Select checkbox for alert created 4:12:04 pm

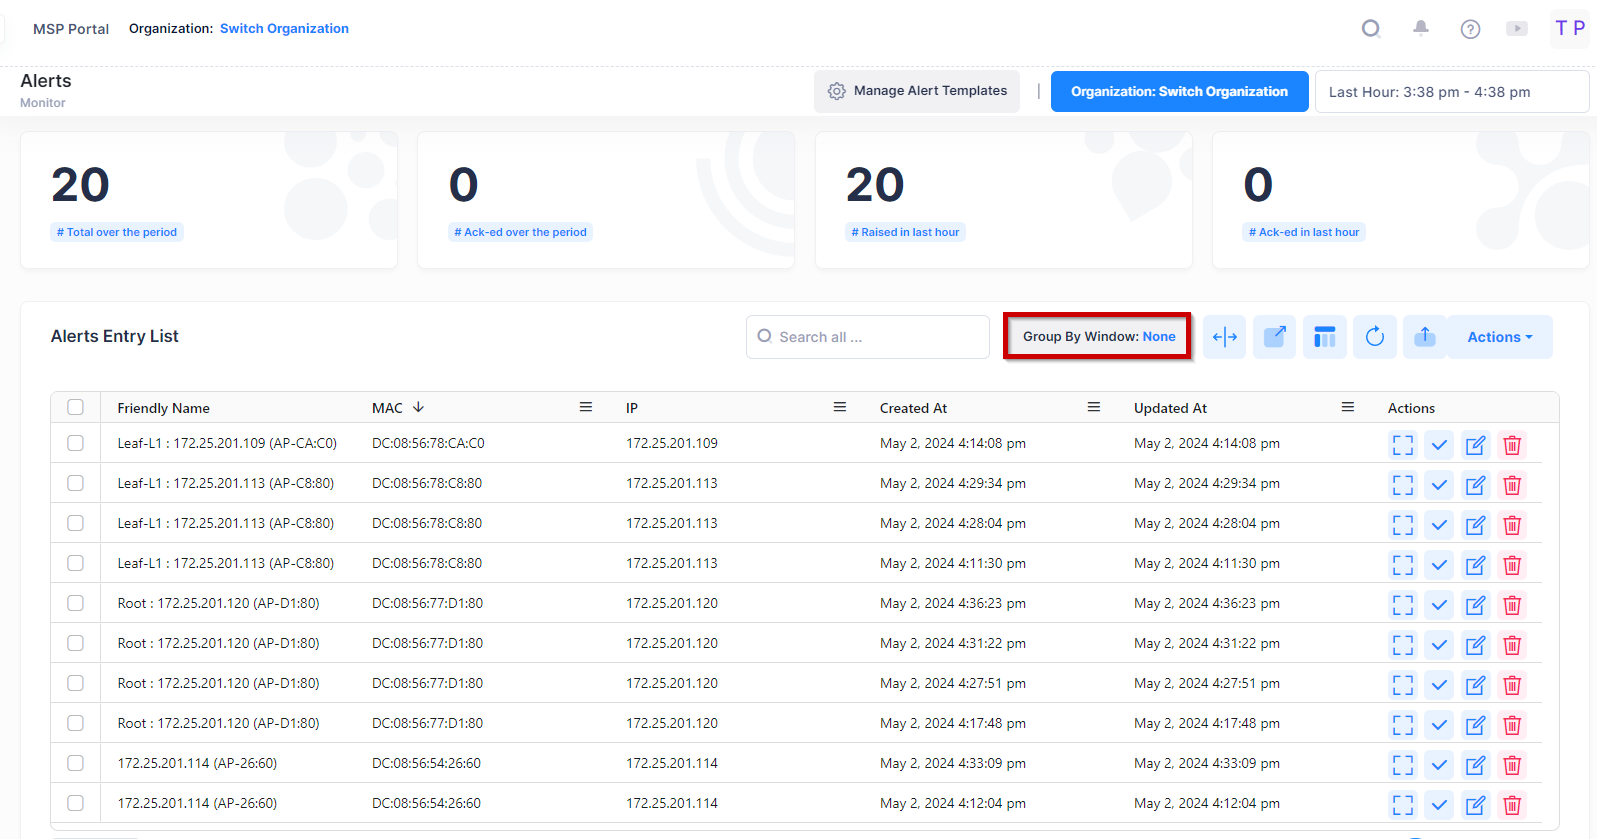click(76, 803)
